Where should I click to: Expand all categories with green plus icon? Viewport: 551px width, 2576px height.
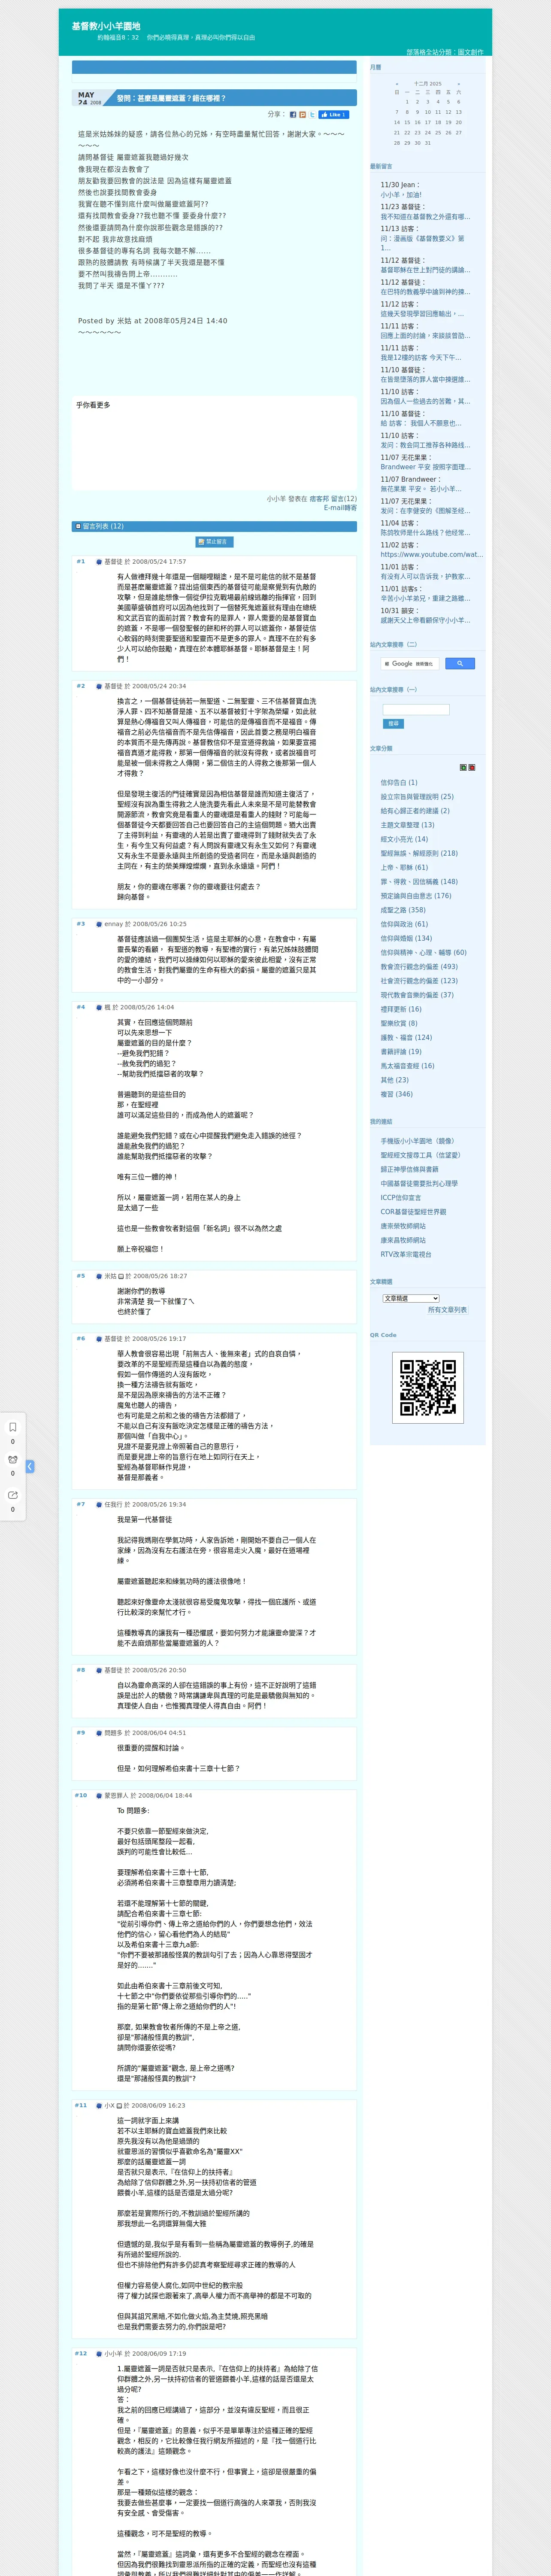tap(463, 768)
